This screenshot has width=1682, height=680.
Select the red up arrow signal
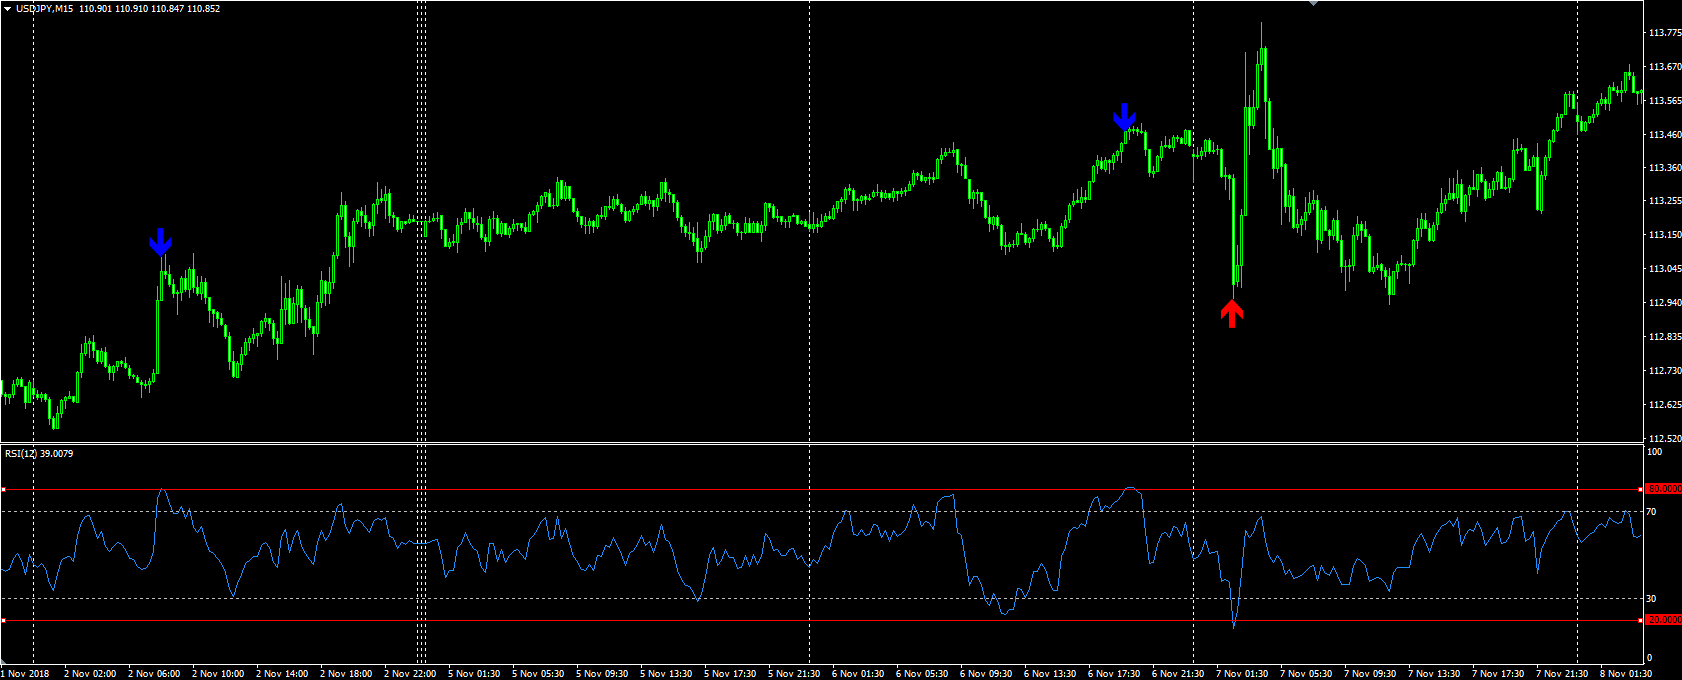click(x=1232, y=313)
